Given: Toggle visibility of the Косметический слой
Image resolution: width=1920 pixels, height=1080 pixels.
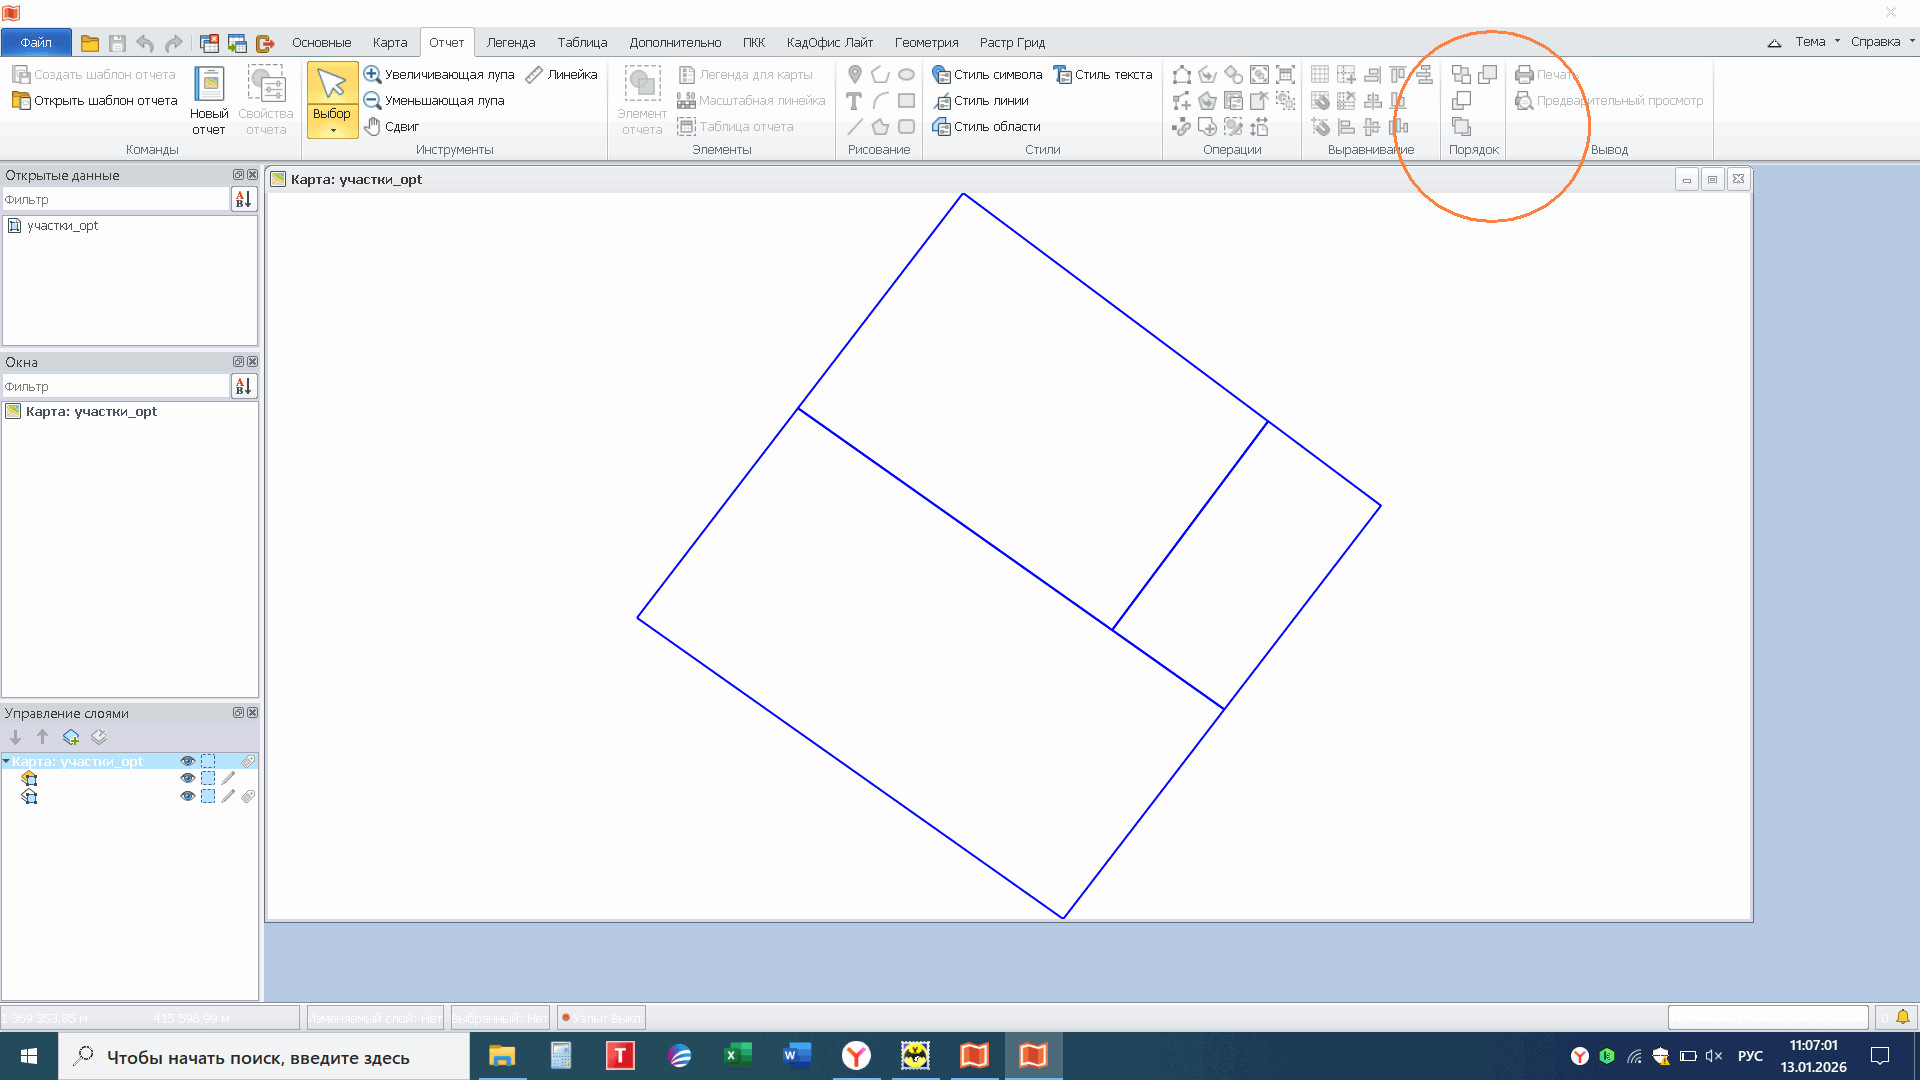Looking at the screenshot, I should 187,779.
